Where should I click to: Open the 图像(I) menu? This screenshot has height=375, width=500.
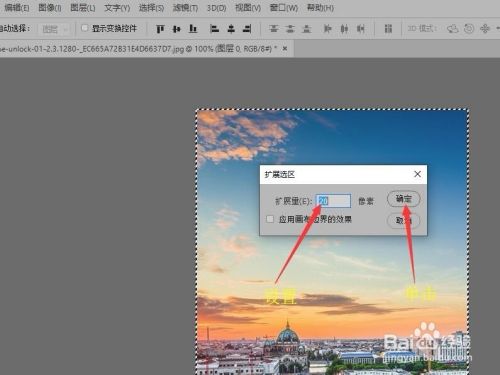(50, 8)
